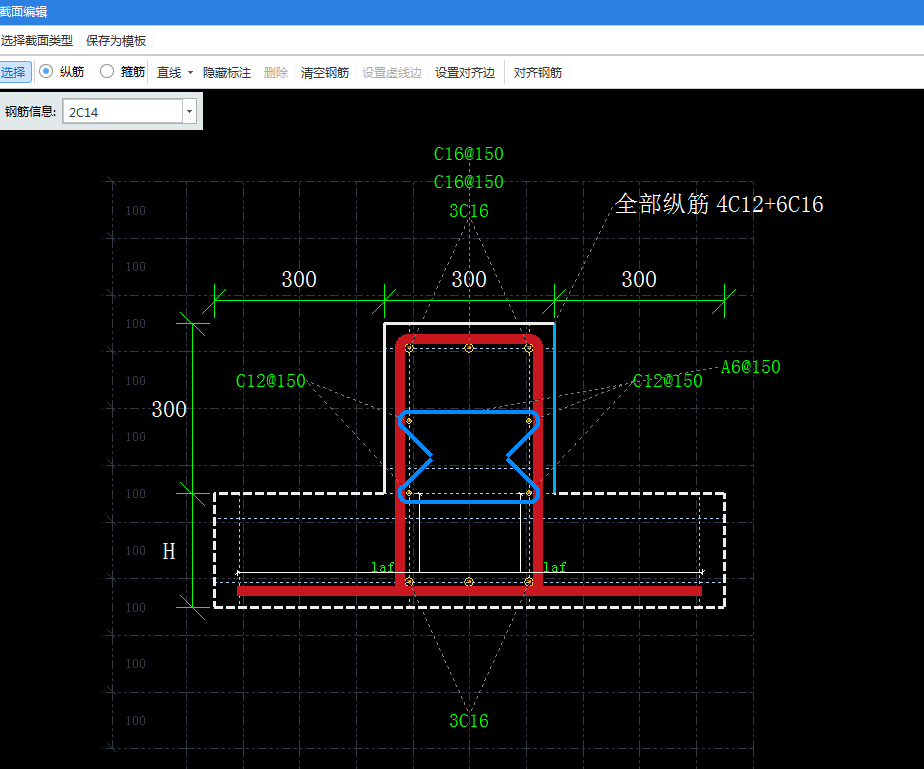Image resolution: width=924 pixels, height=769 pixels.
Task: Click the bottom-middle yellow rebar point
Action: pos(469,582)
